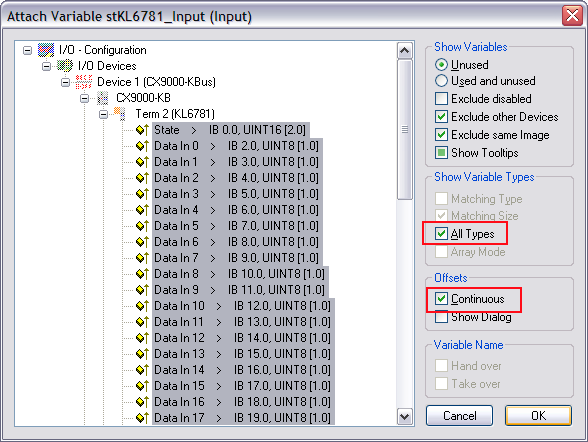Click the Cancel button
Viewport: 588px width, 442px height.
pyautogui.click(x=459, y=415)
